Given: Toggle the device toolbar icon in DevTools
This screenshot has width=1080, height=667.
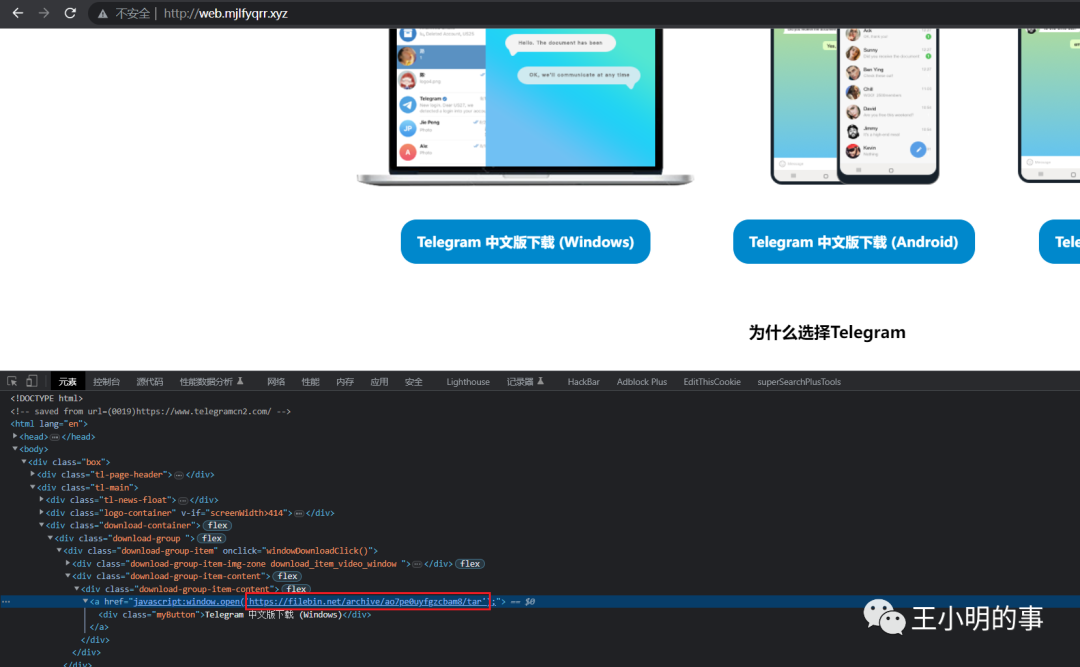Looking at the screenshot, I should (32, 381).
